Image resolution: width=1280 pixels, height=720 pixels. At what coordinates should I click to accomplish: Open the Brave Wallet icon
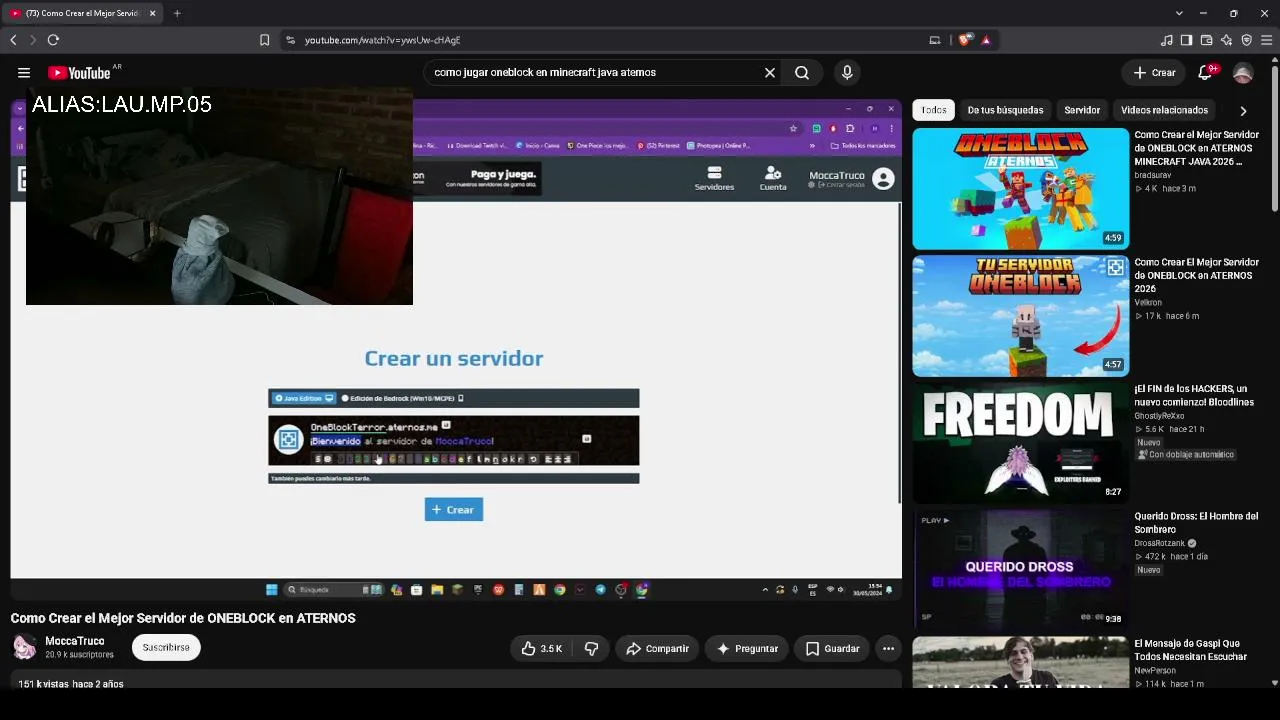pyautogui.click(x=1206, y=40)
